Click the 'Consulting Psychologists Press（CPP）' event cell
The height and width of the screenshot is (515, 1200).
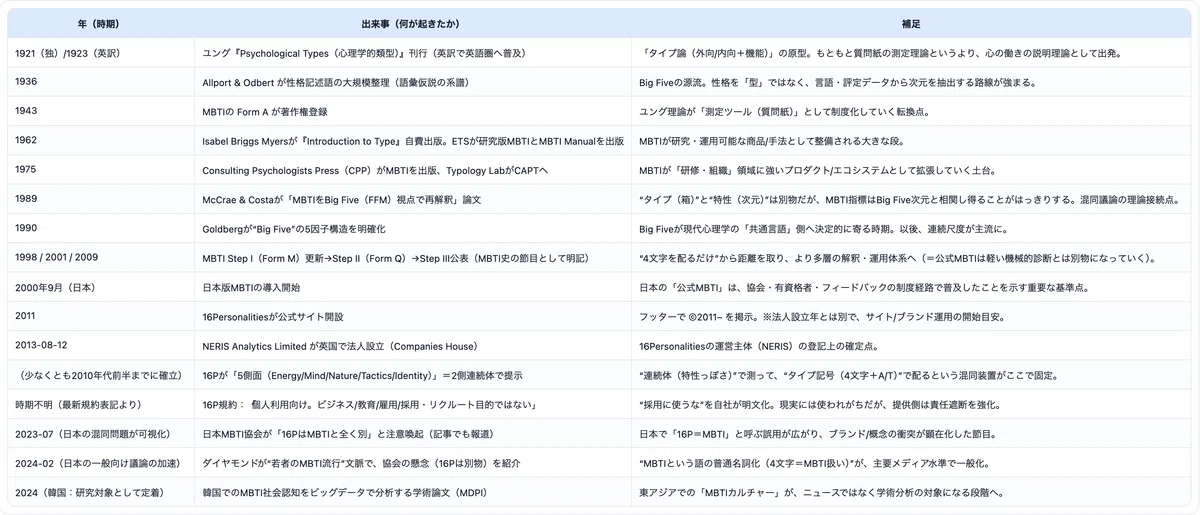point(412,170)
